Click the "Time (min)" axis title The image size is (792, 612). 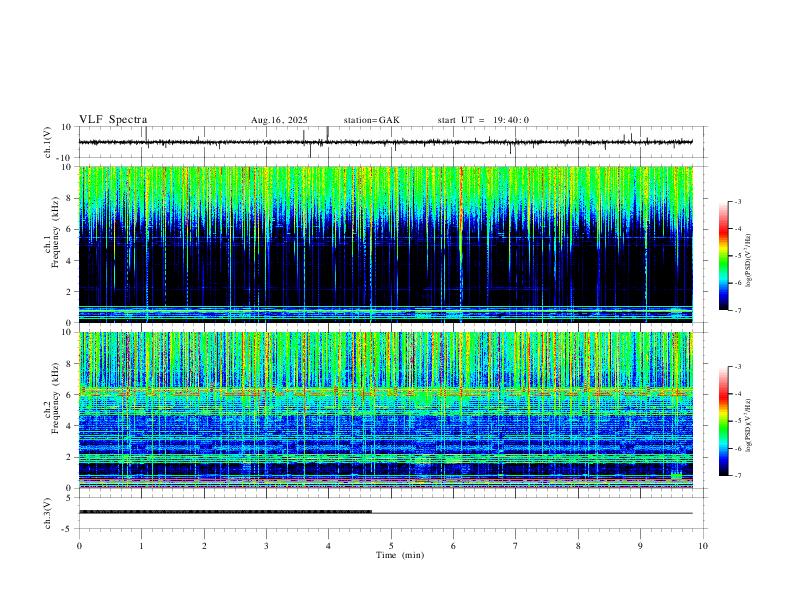click(x=400, y=555)
